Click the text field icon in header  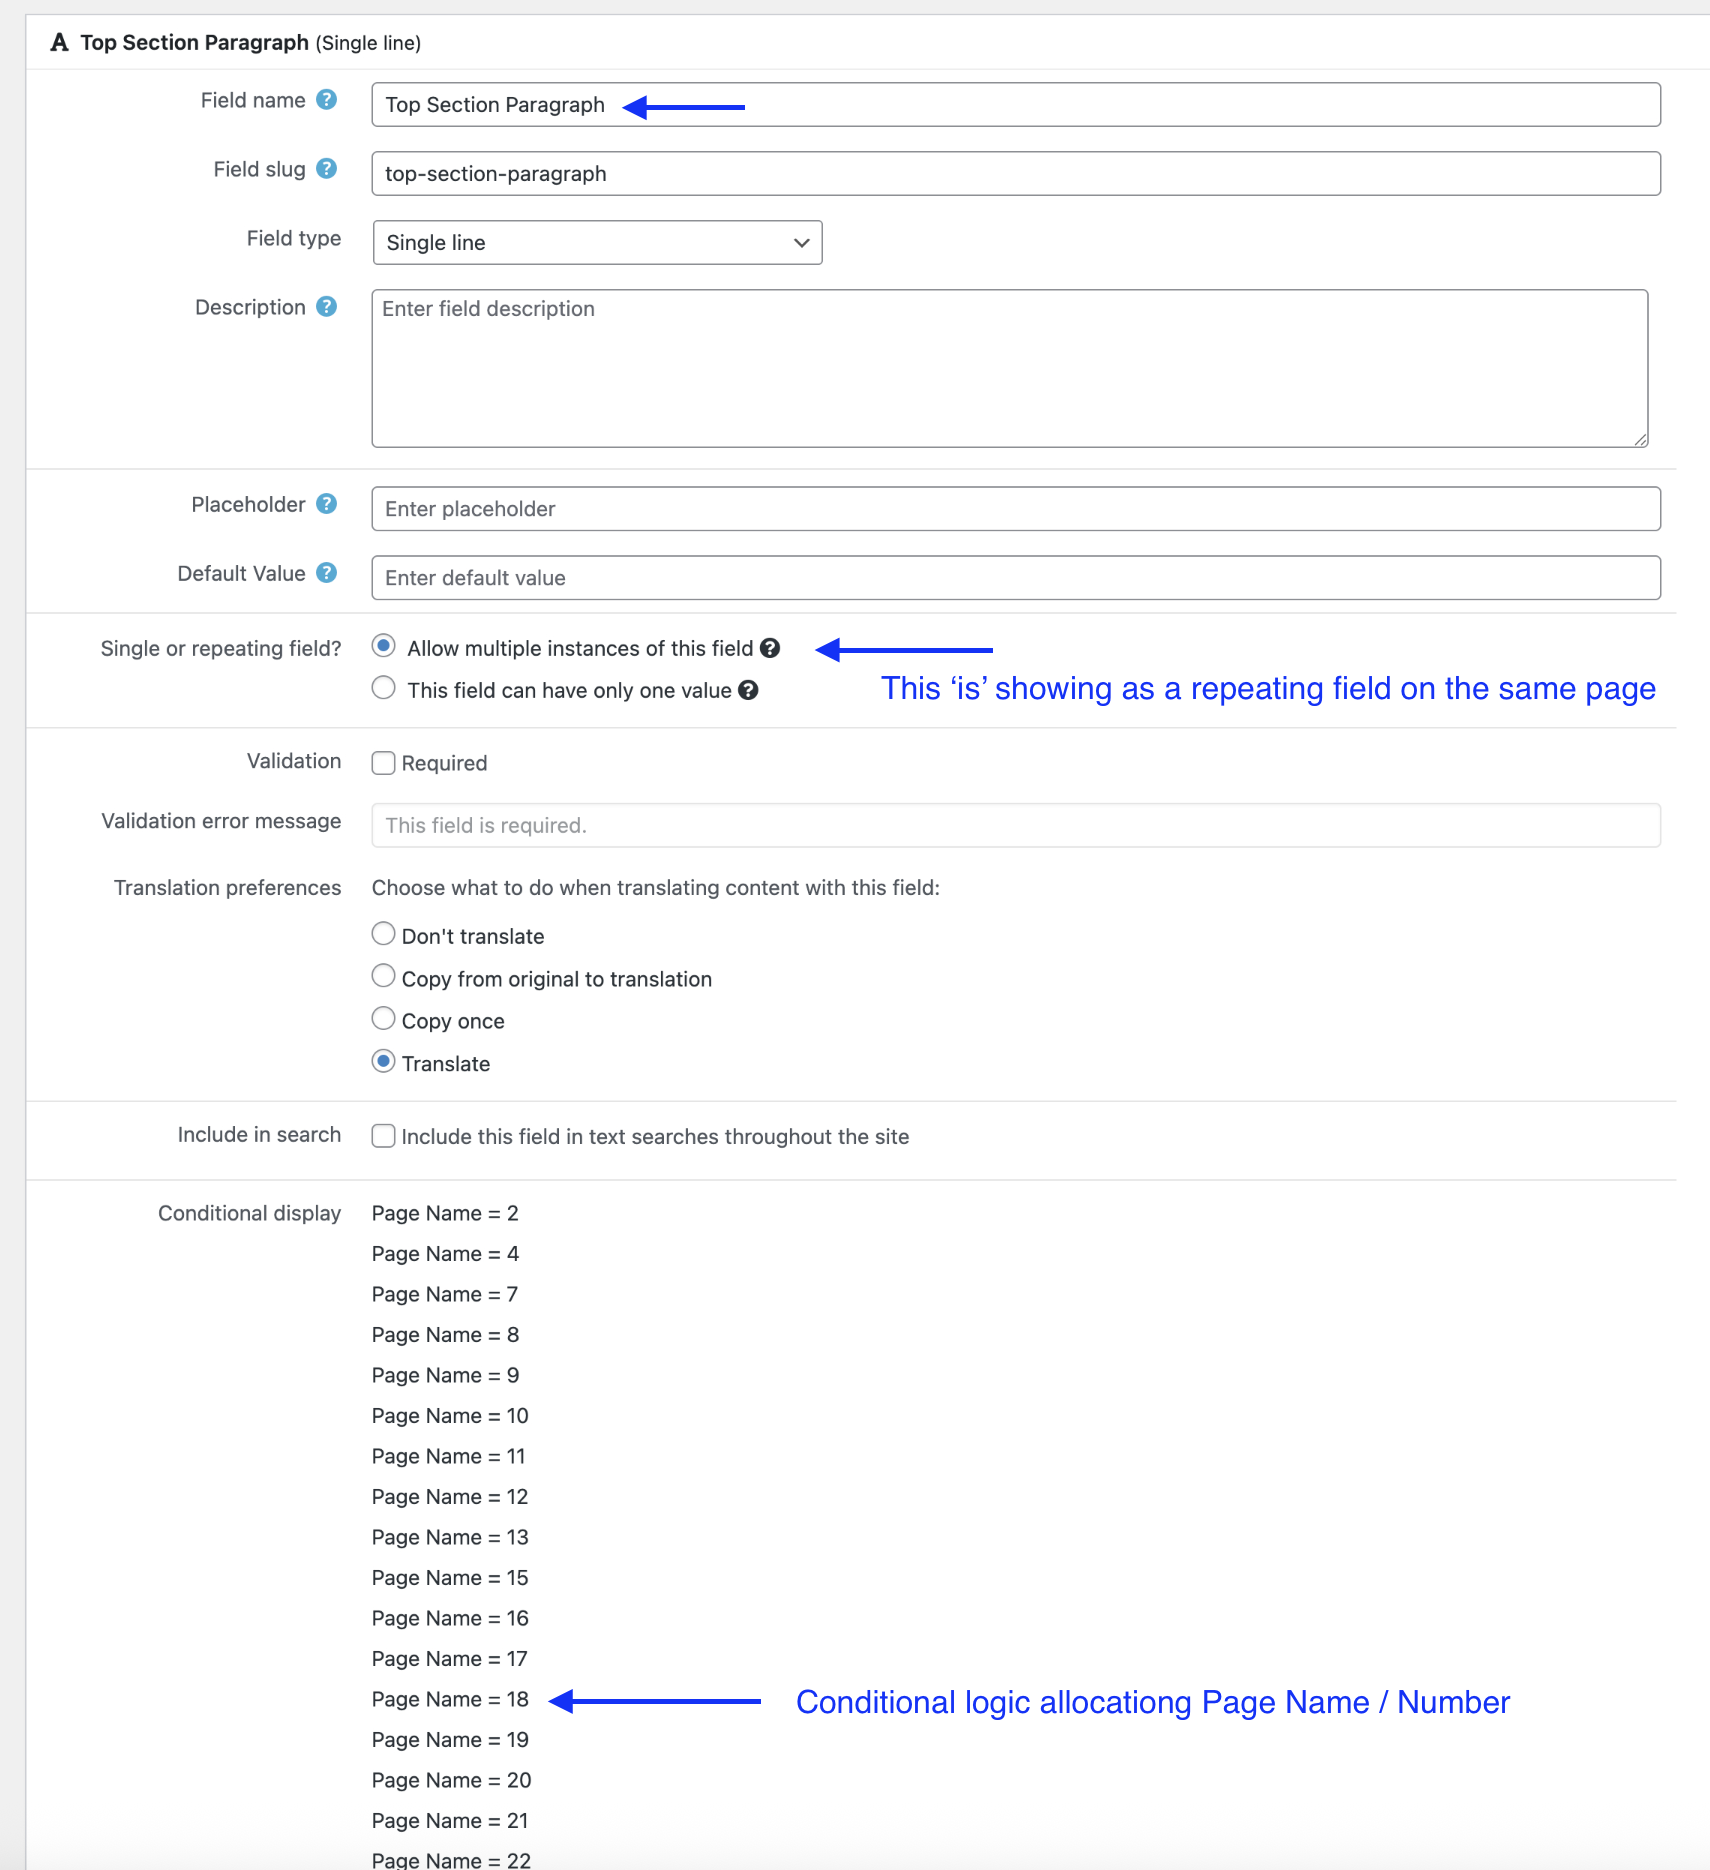pos(60,42)
